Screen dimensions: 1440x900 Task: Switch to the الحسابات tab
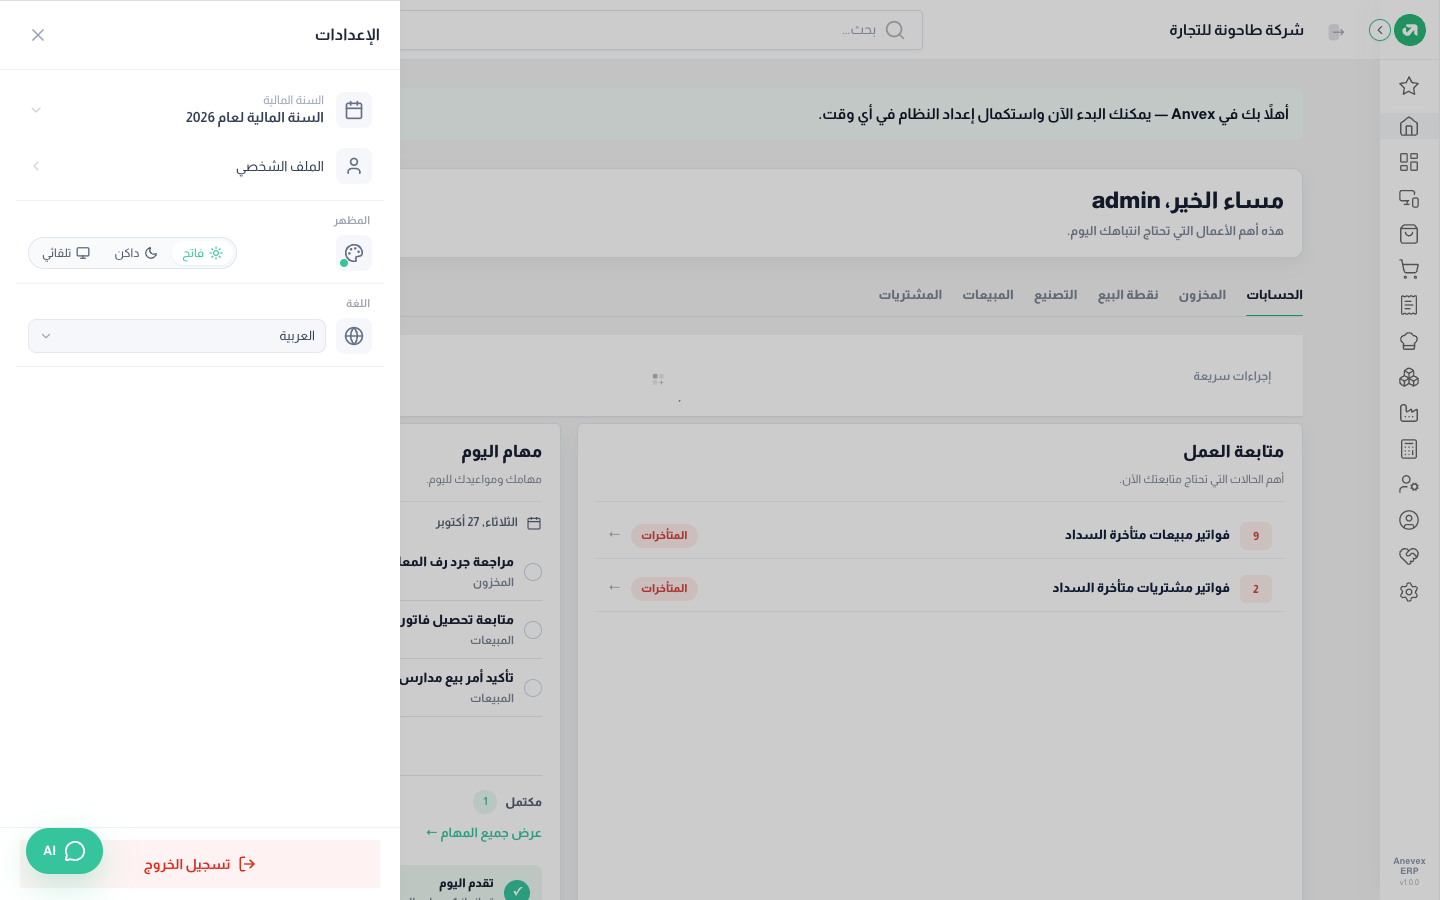point(1274,295)
